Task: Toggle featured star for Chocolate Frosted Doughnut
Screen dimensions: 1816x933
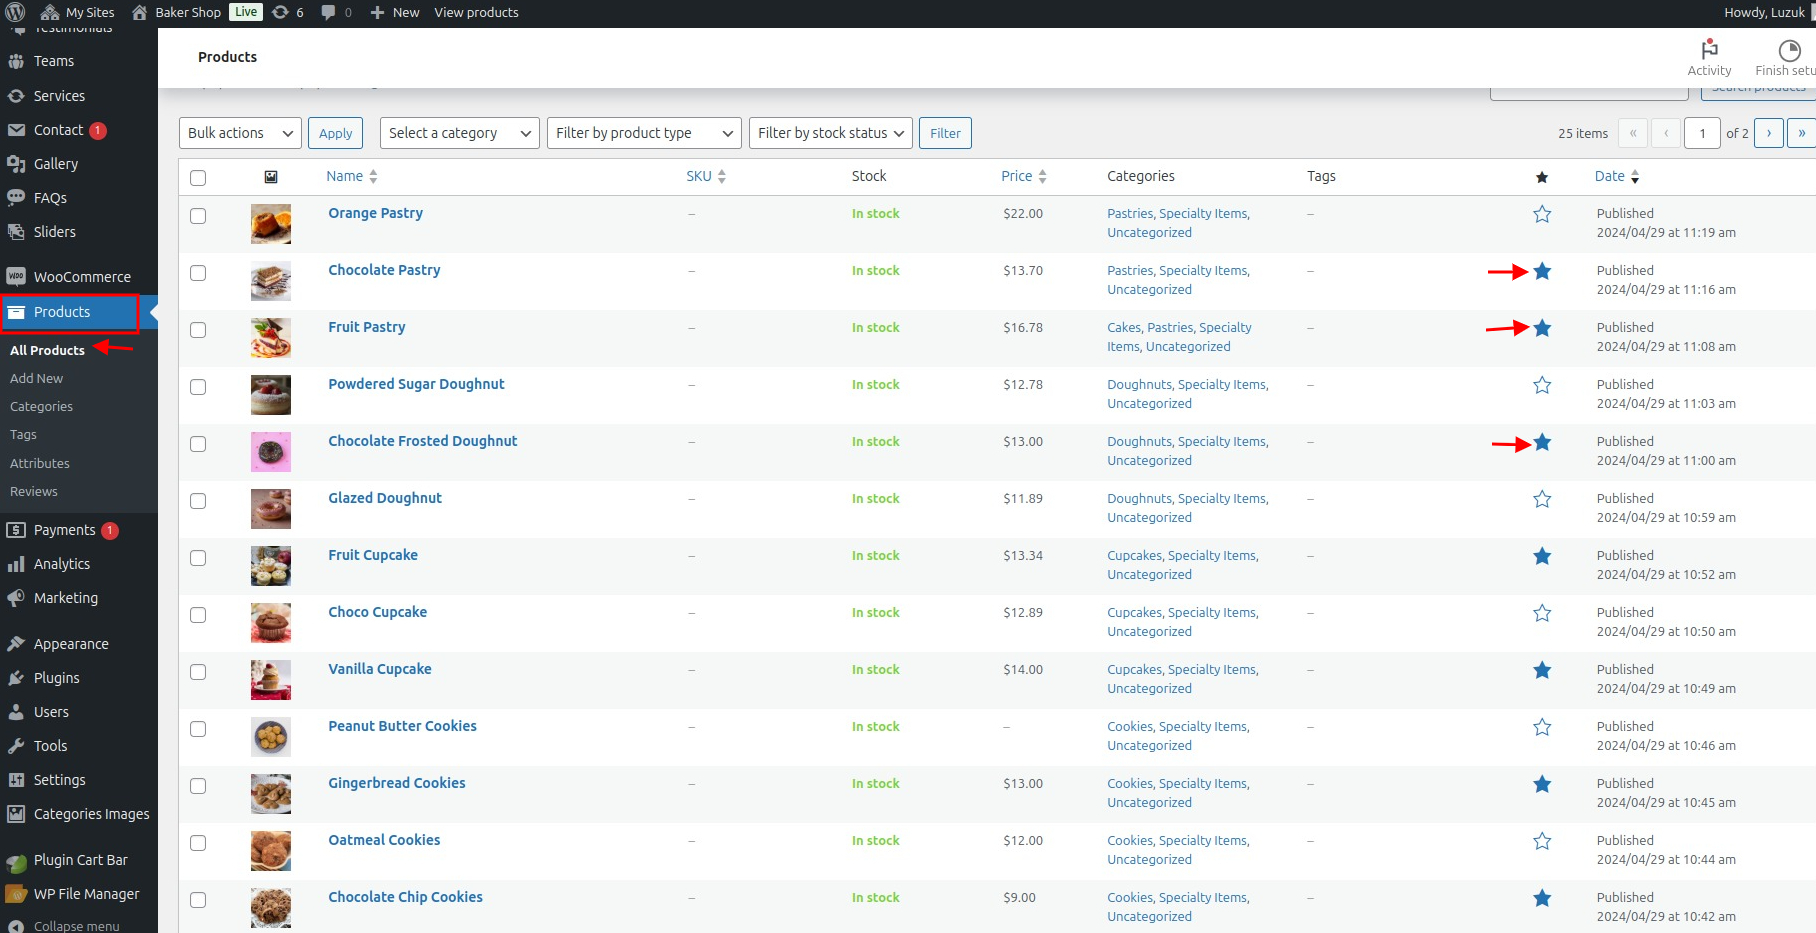Action: (1542, 442)
